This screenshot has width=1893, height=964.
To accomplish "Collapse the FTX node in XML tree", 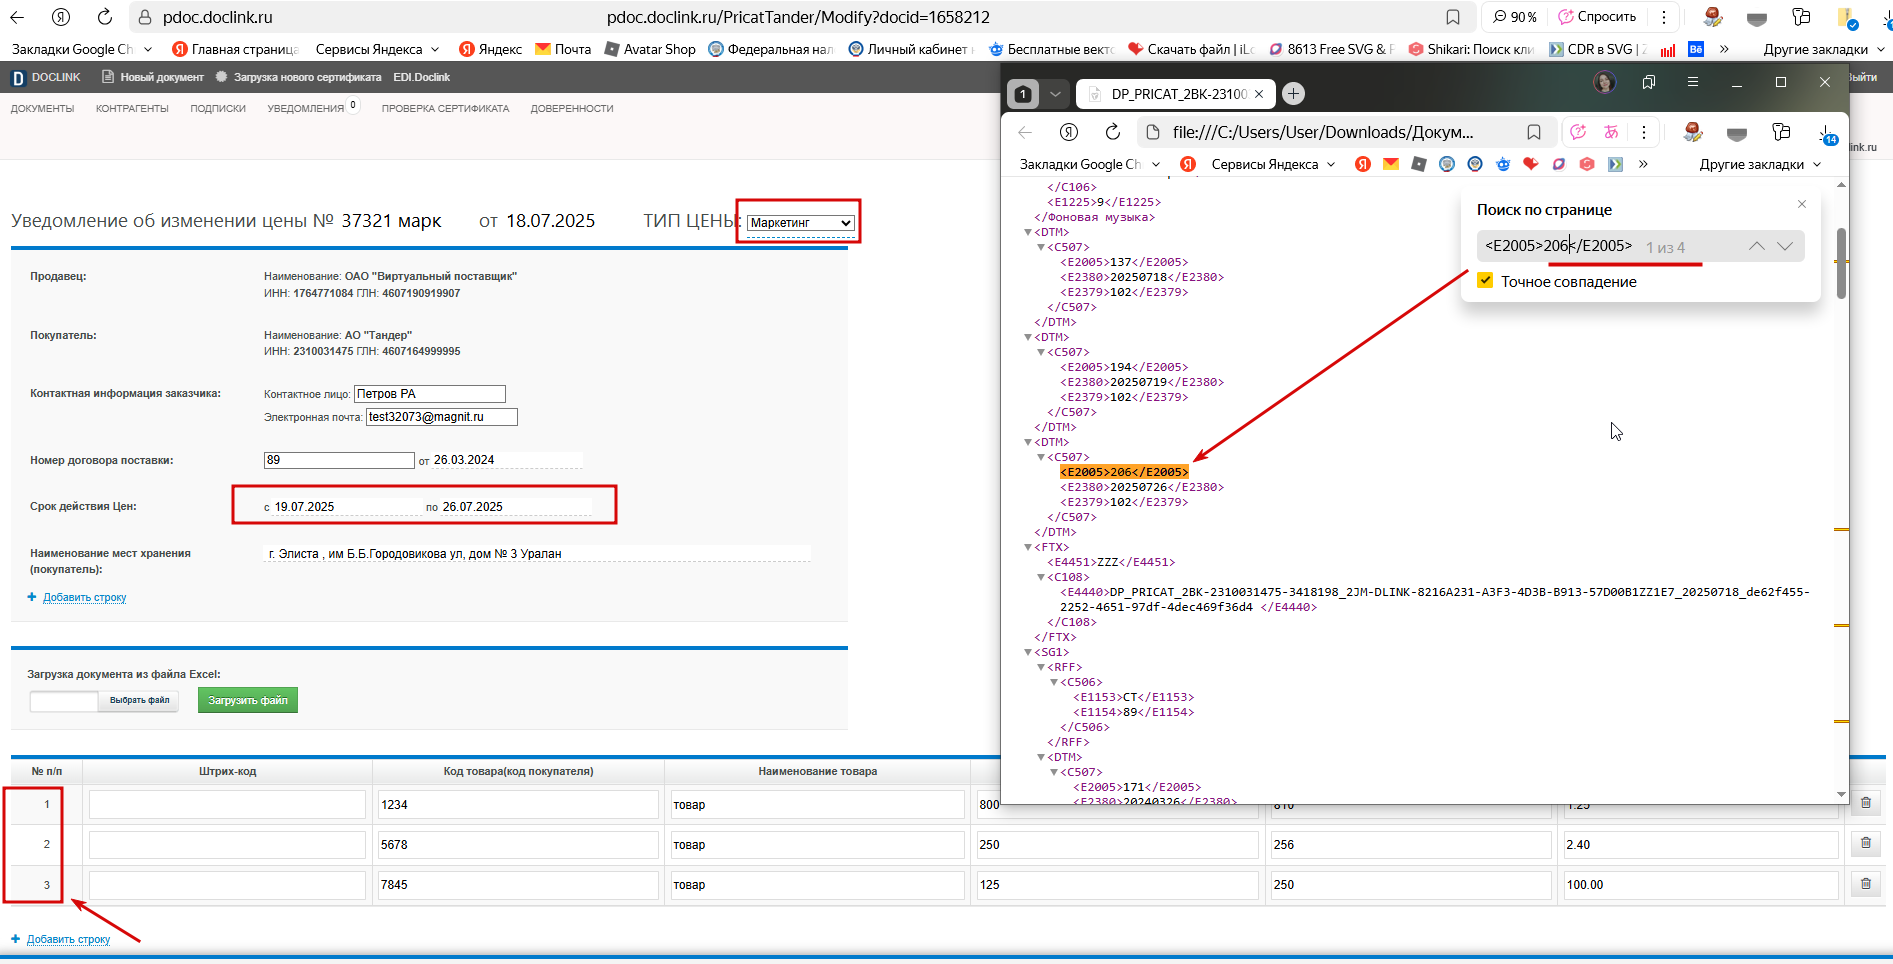I will pos(1028,547).
